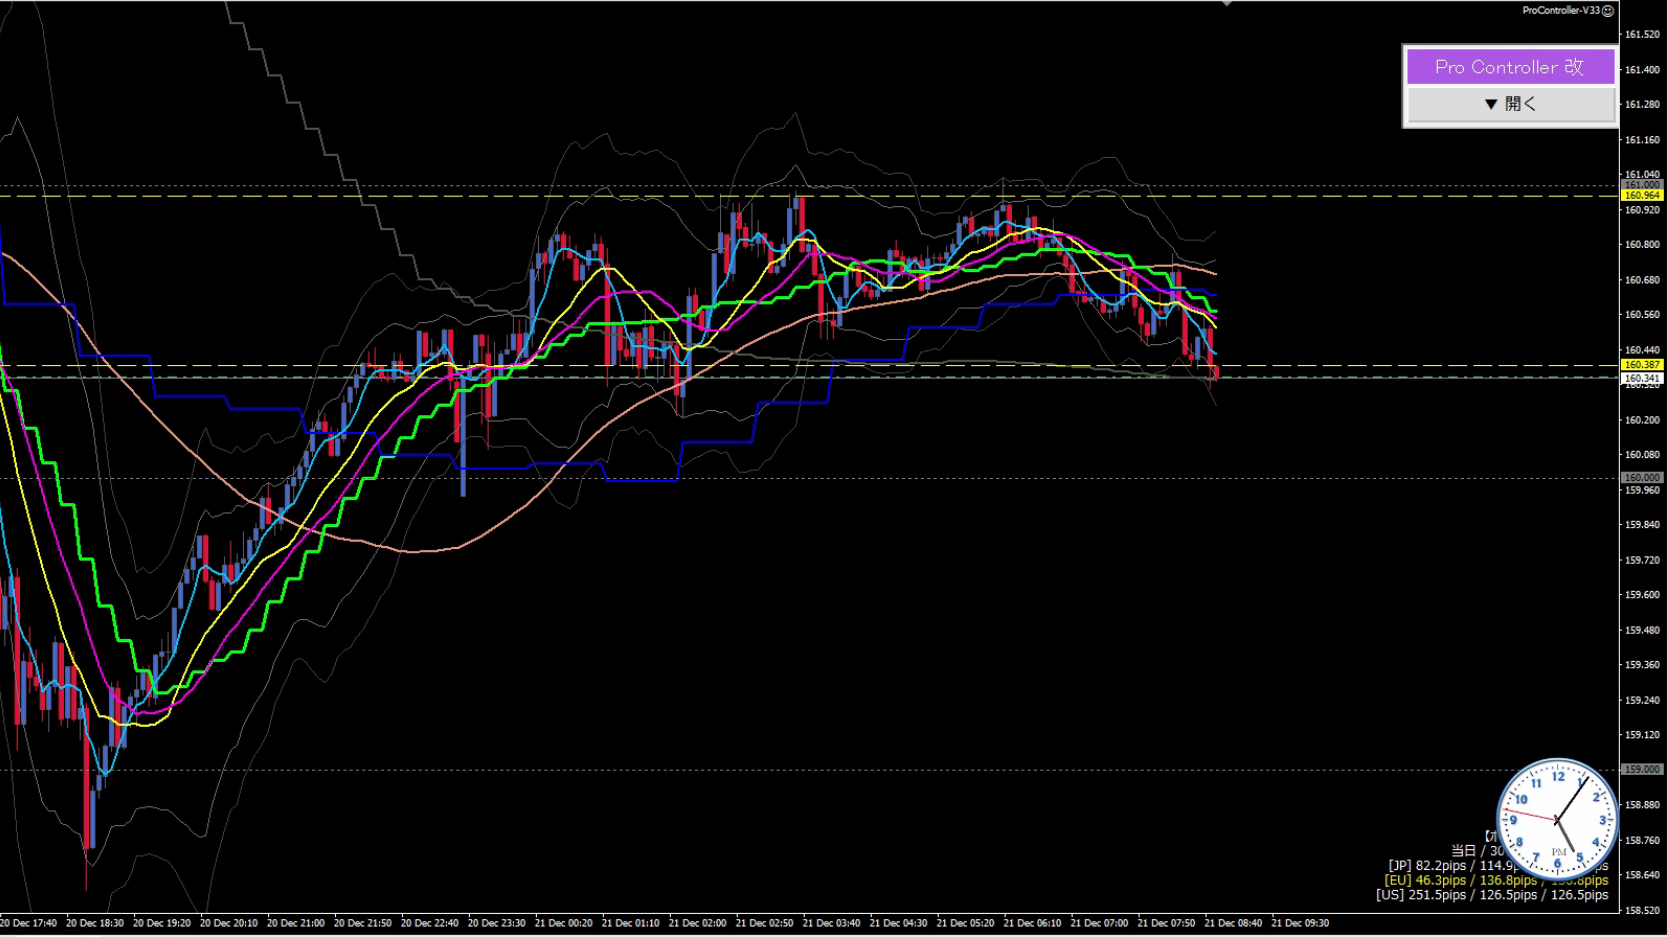The width and height of the screenshot is (1667, 937).
Task: Click the 20 Dec 17:40 time label
Action: [x=28, y=924]
